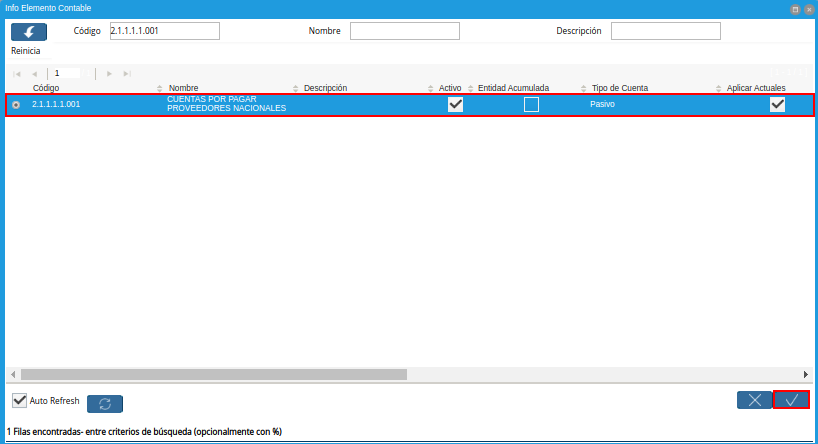818x444 pixels.
Task: Sort by the Activo column header
Action: [450, 88]
